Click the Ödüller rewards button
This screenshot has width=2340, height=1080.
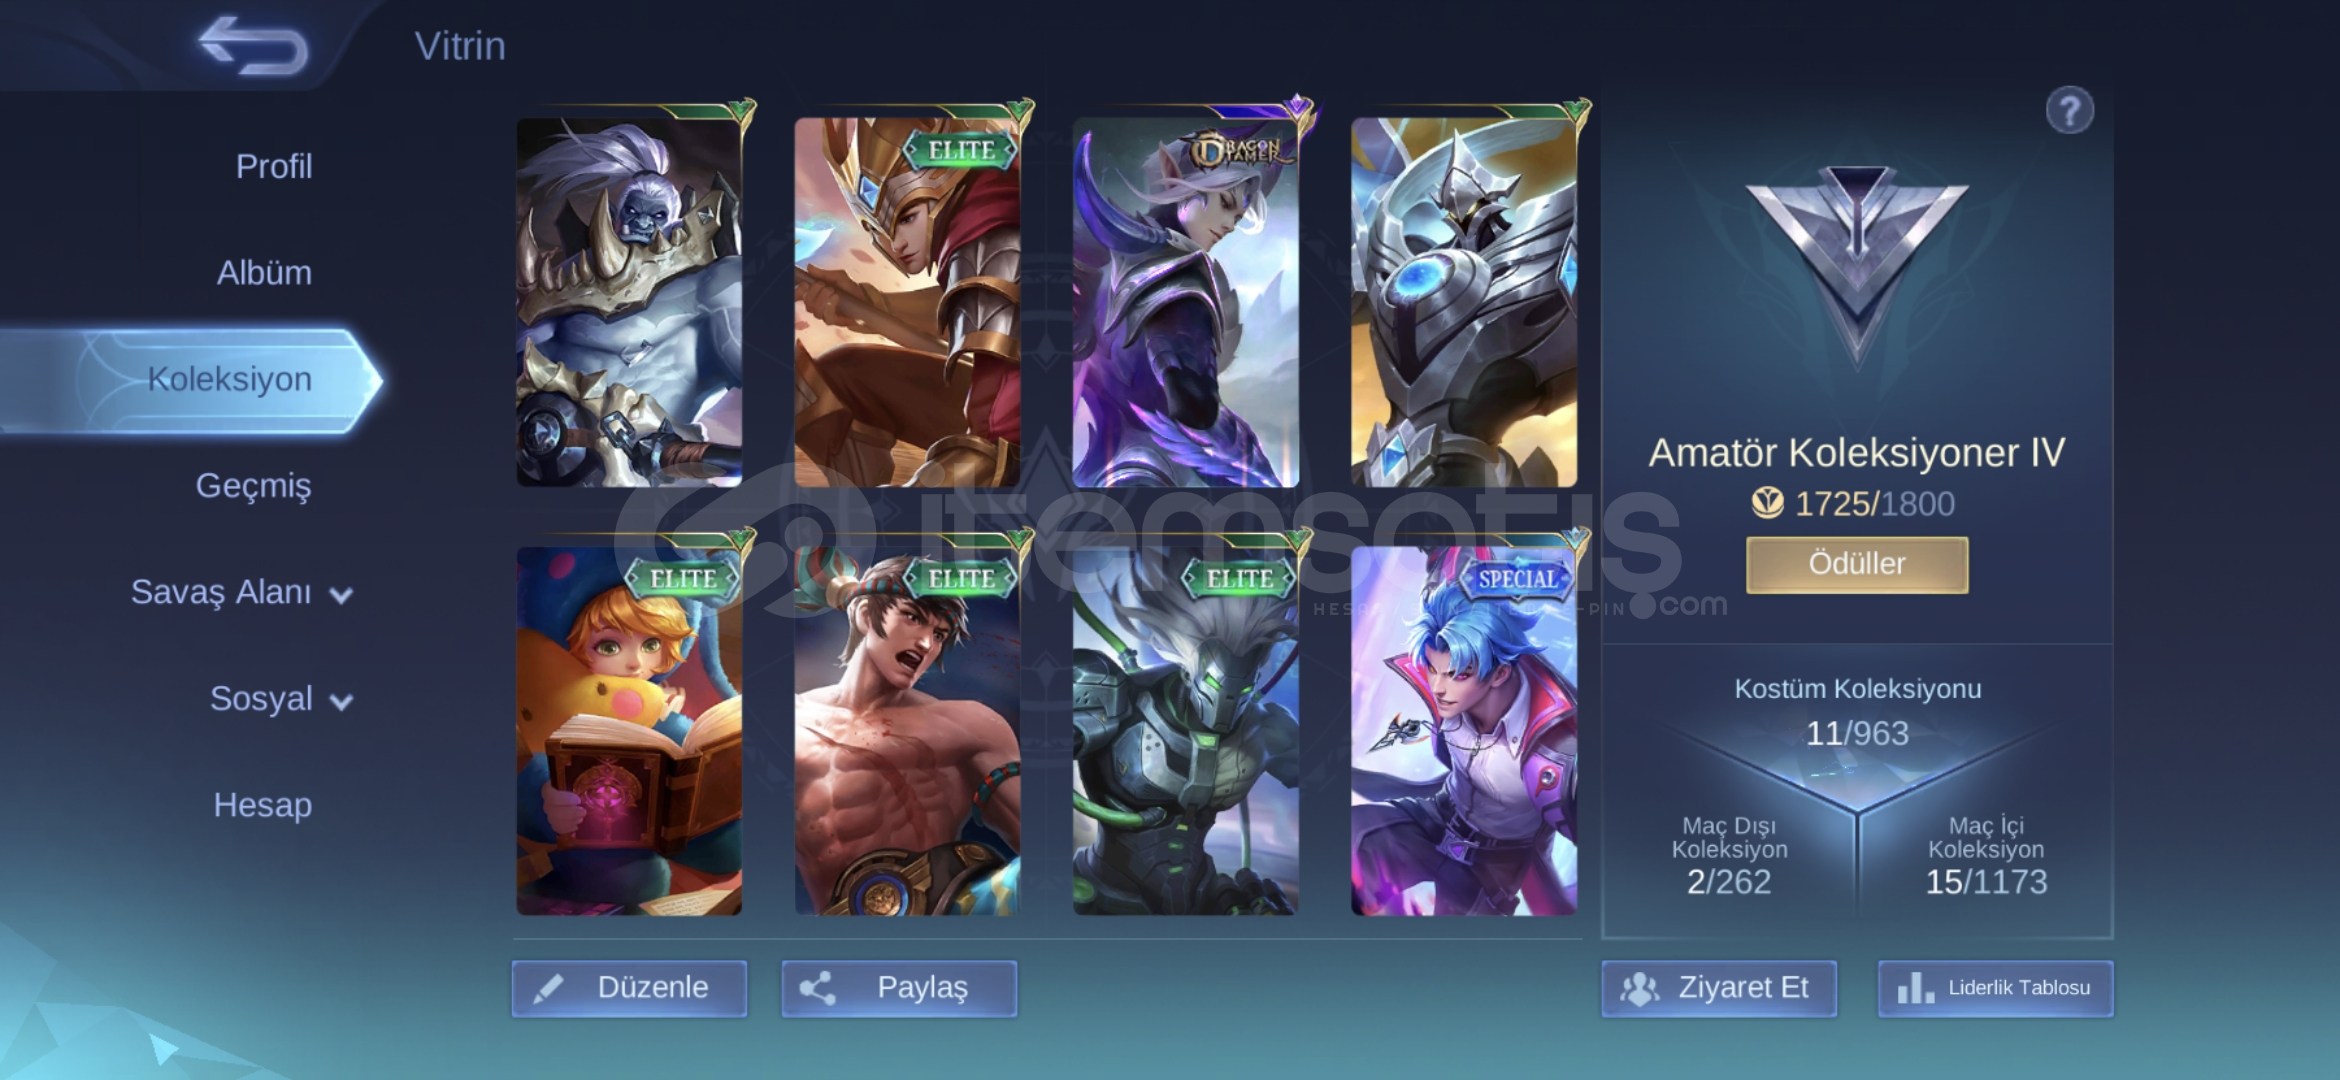pos(1857,564)
